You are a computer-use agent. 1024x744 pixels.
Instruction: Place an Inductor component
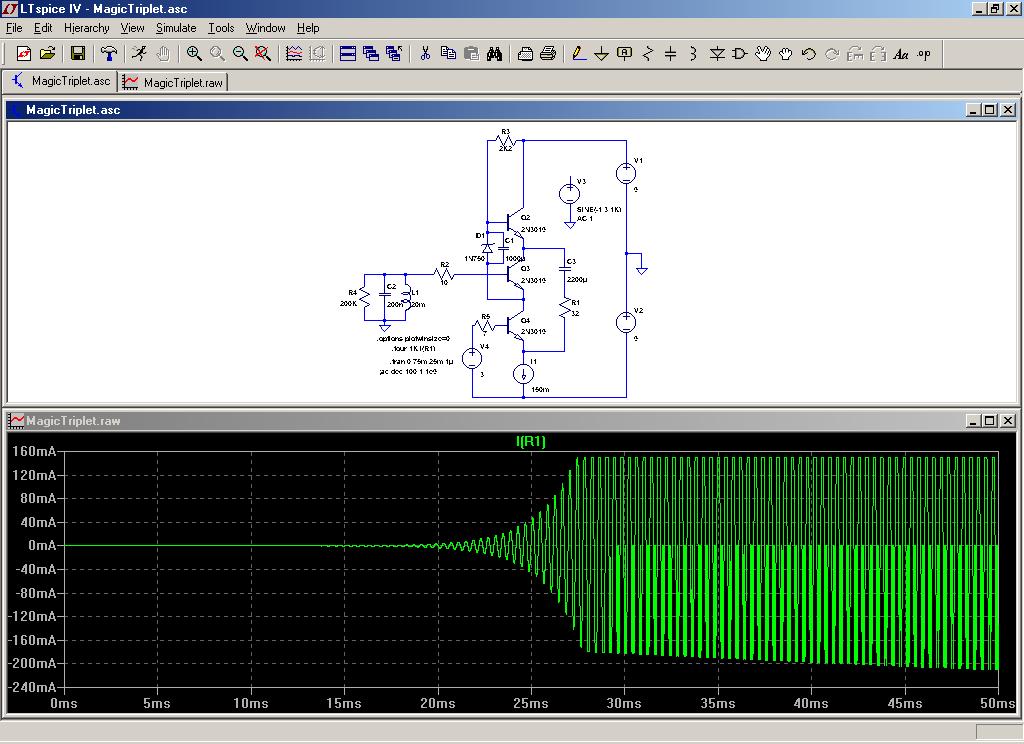tap(694, 54)
